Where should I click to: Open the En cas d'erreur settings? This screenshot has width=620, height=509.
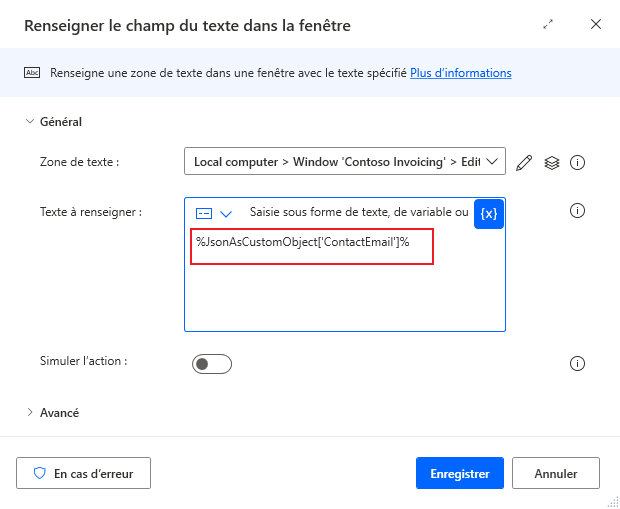pos(83,473)
